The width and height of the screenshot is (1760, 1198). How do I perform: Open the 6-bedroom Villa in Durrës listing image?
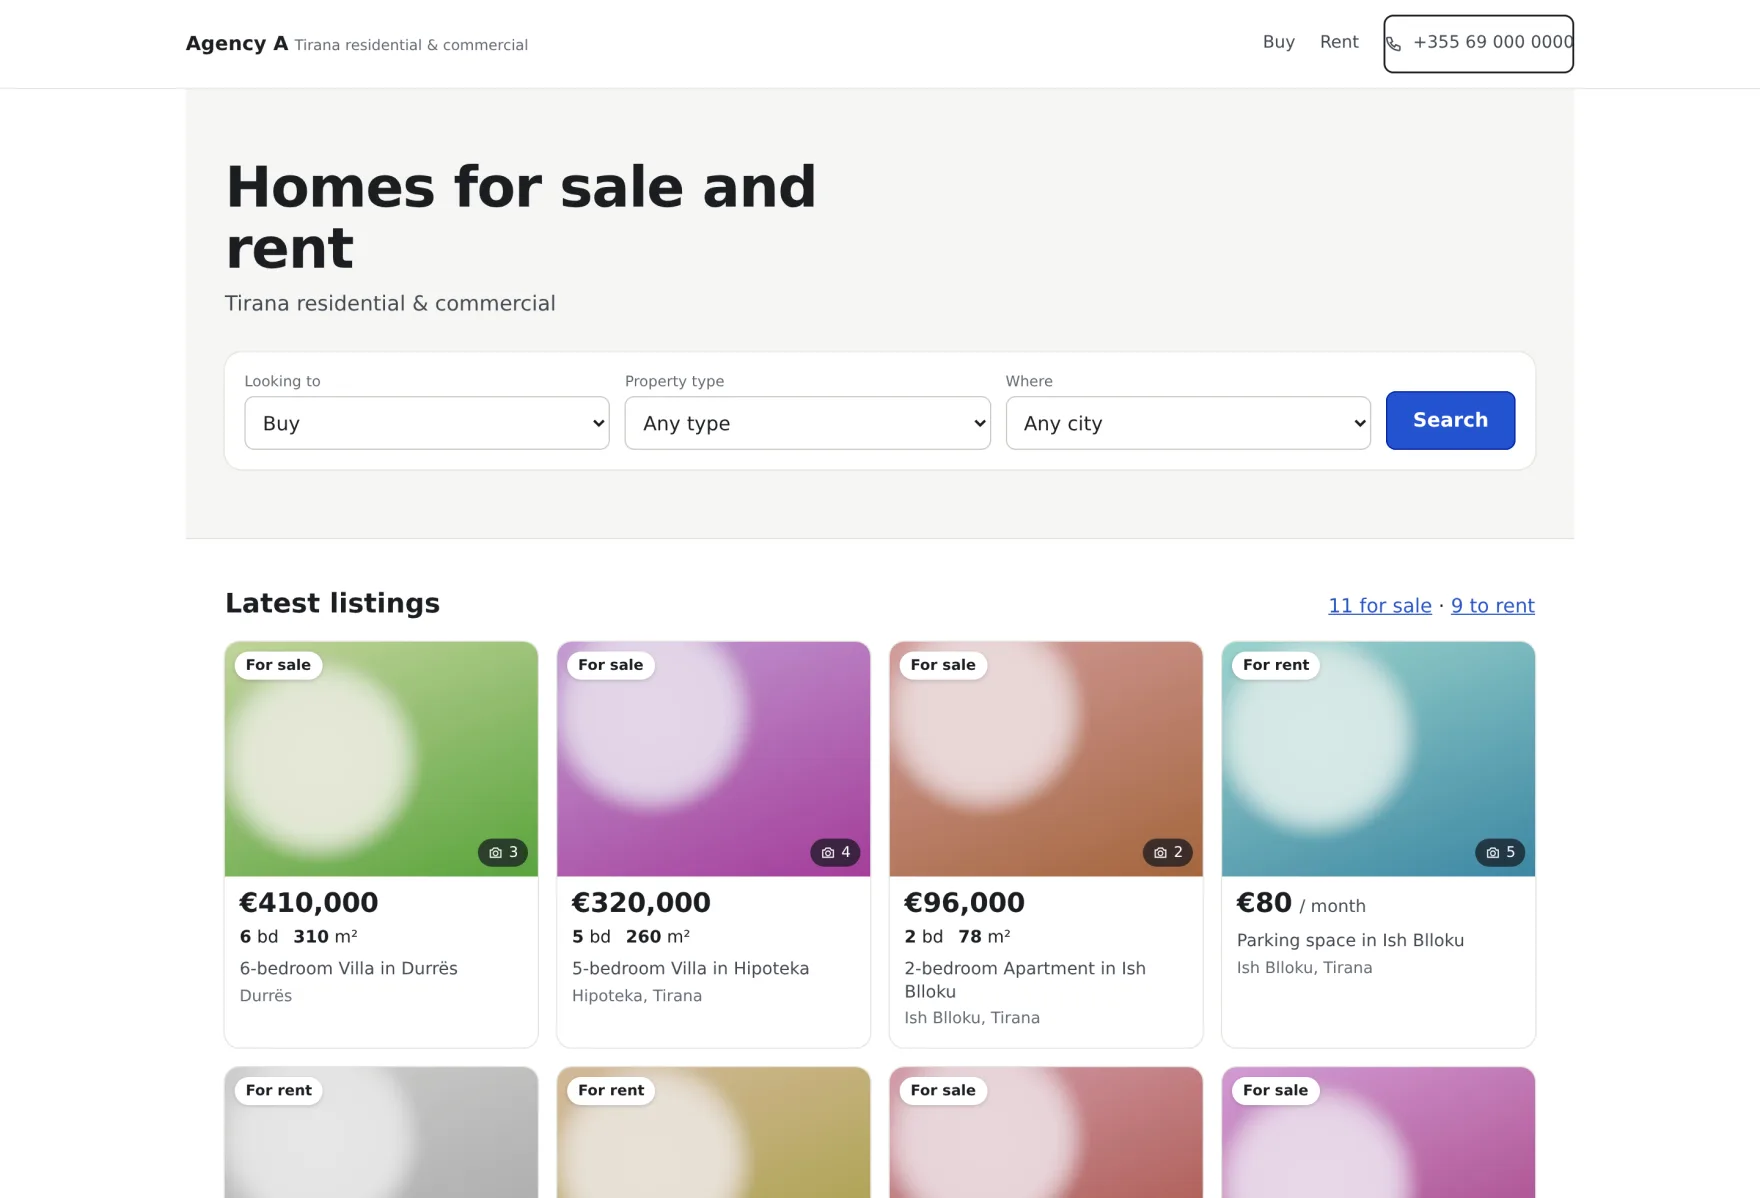click(381, 759)
